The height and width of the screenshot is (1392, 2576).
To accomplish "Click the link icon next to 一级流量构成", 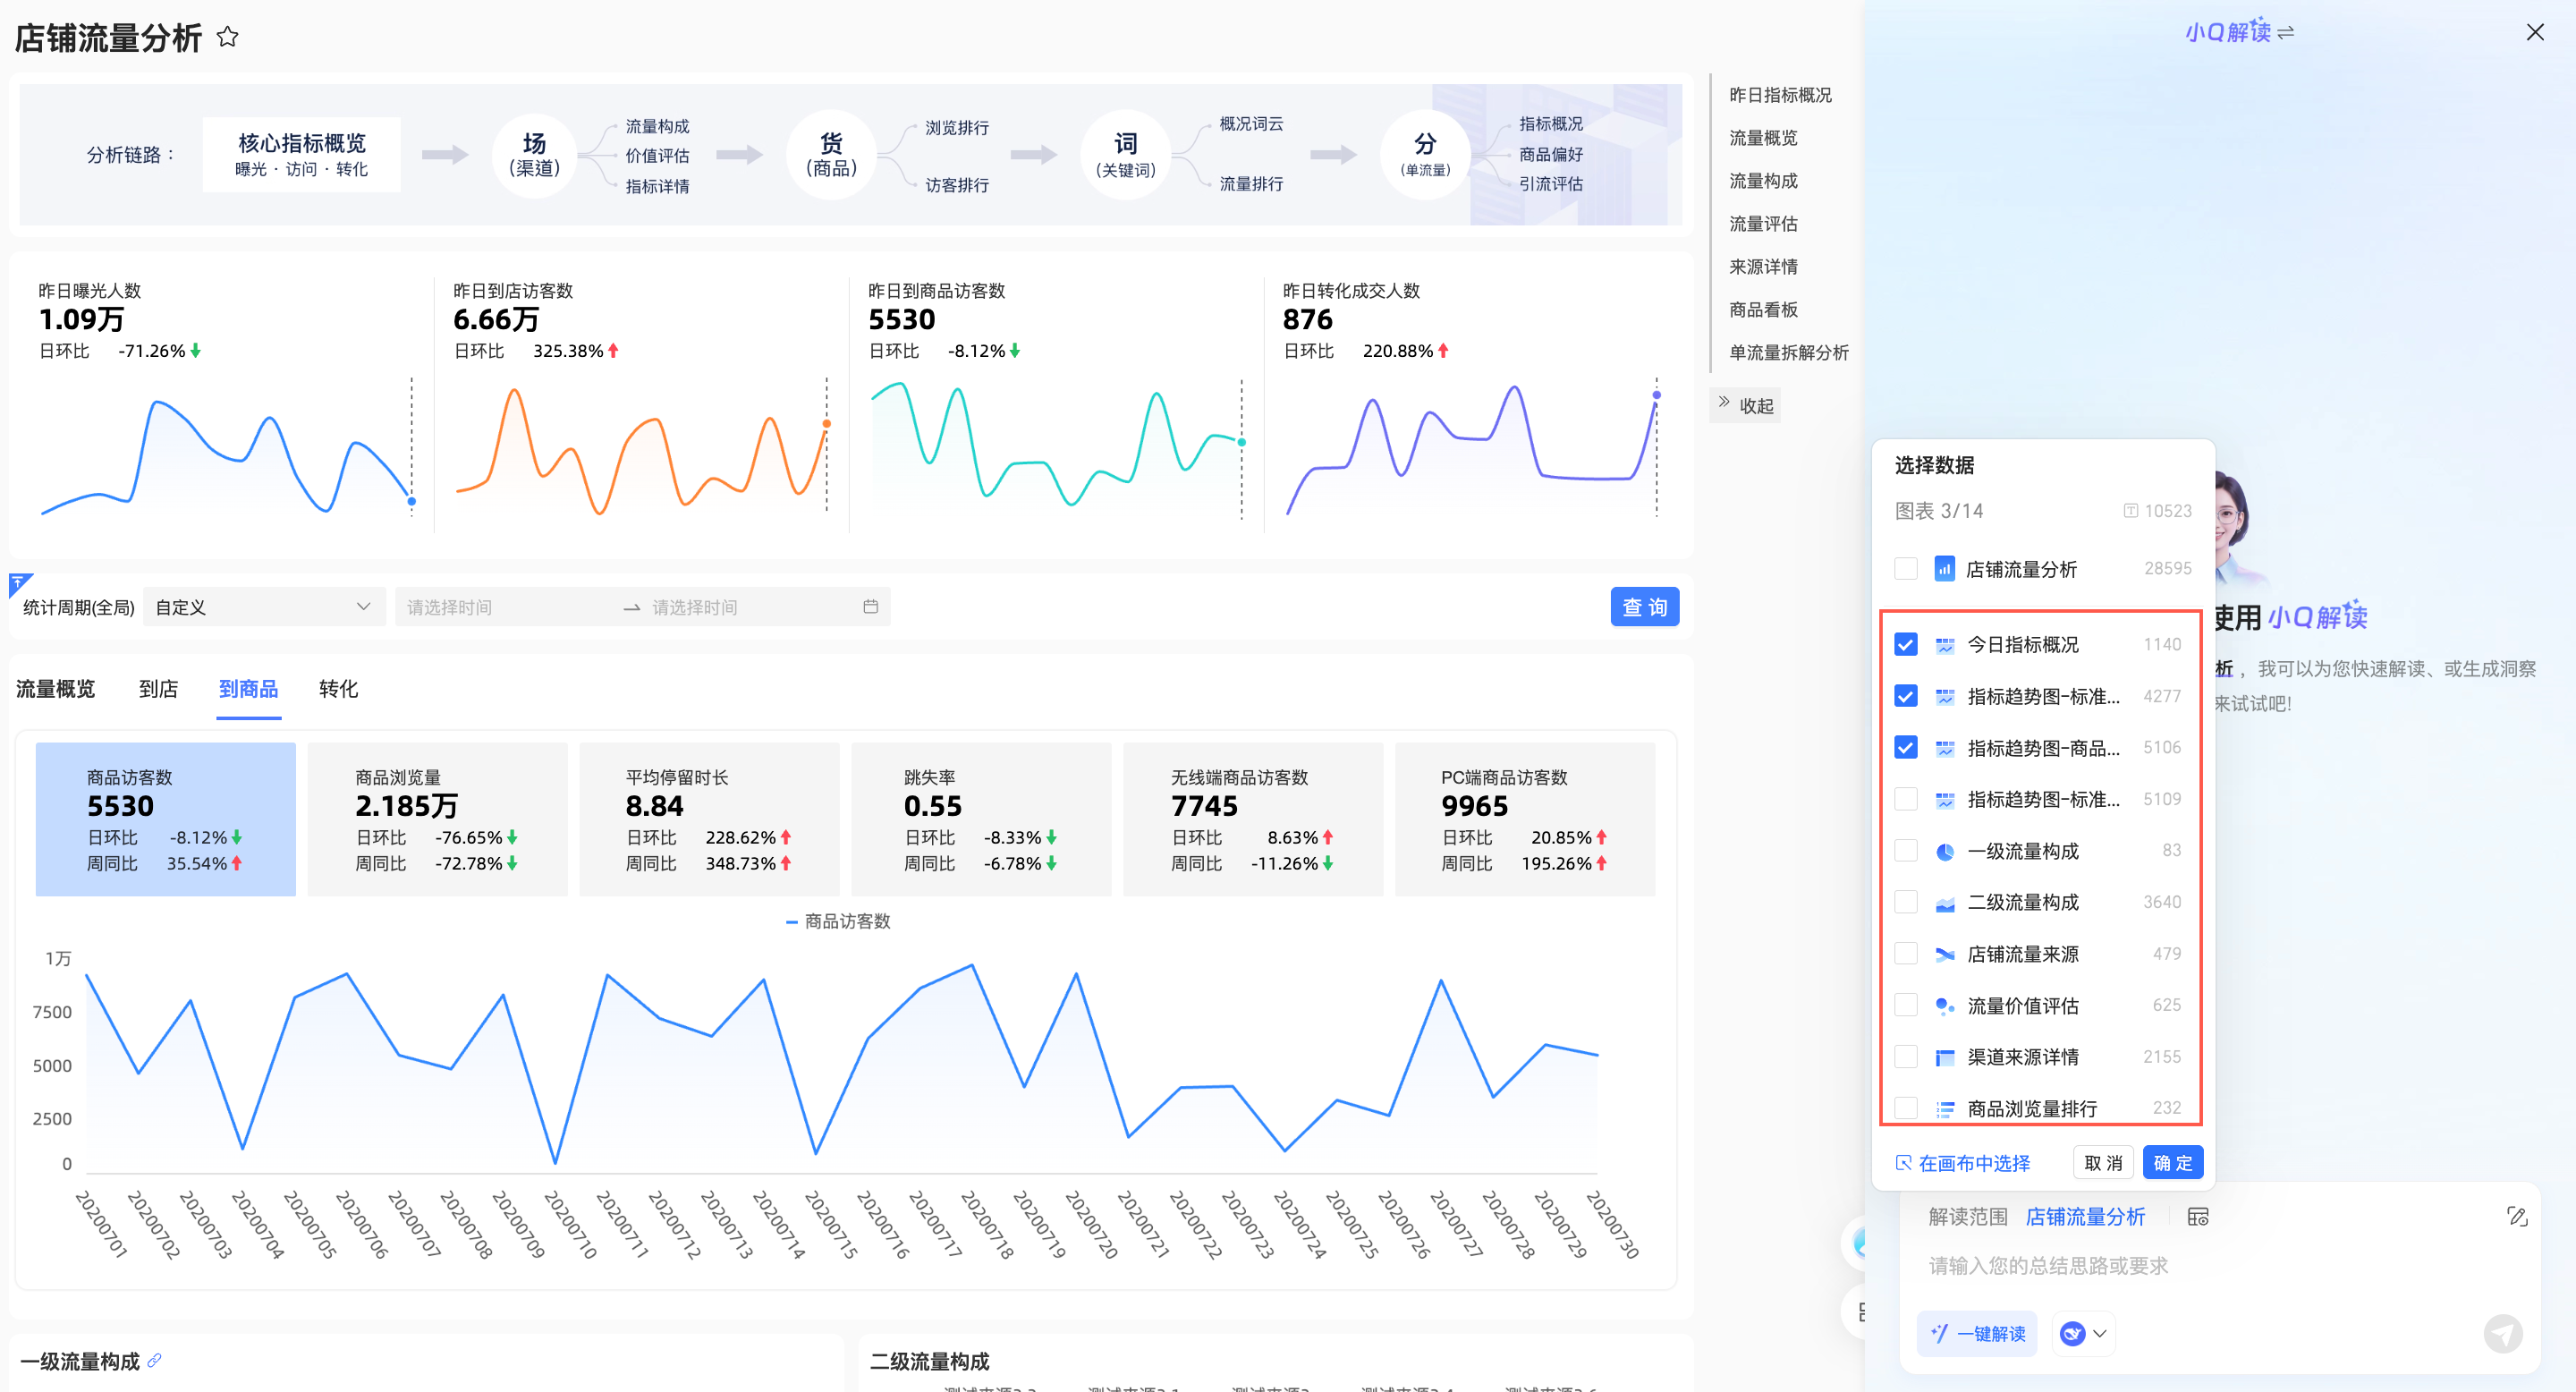I will (x=154, y=1360).
